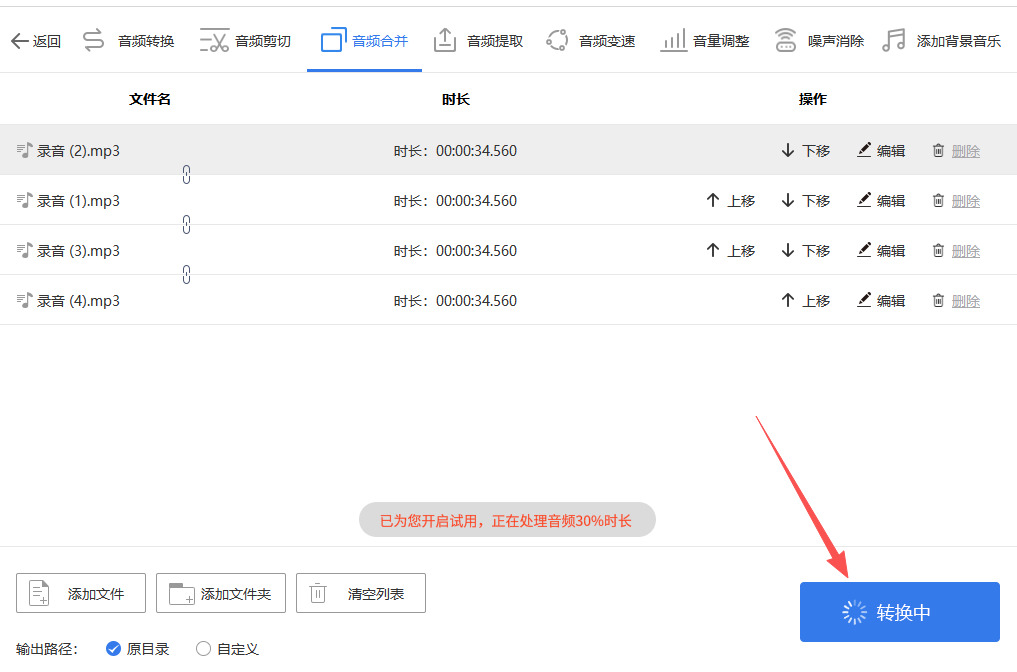Click the 文件名 column header
Viewport: 1017px width, 672px height.
coord(150,99)
